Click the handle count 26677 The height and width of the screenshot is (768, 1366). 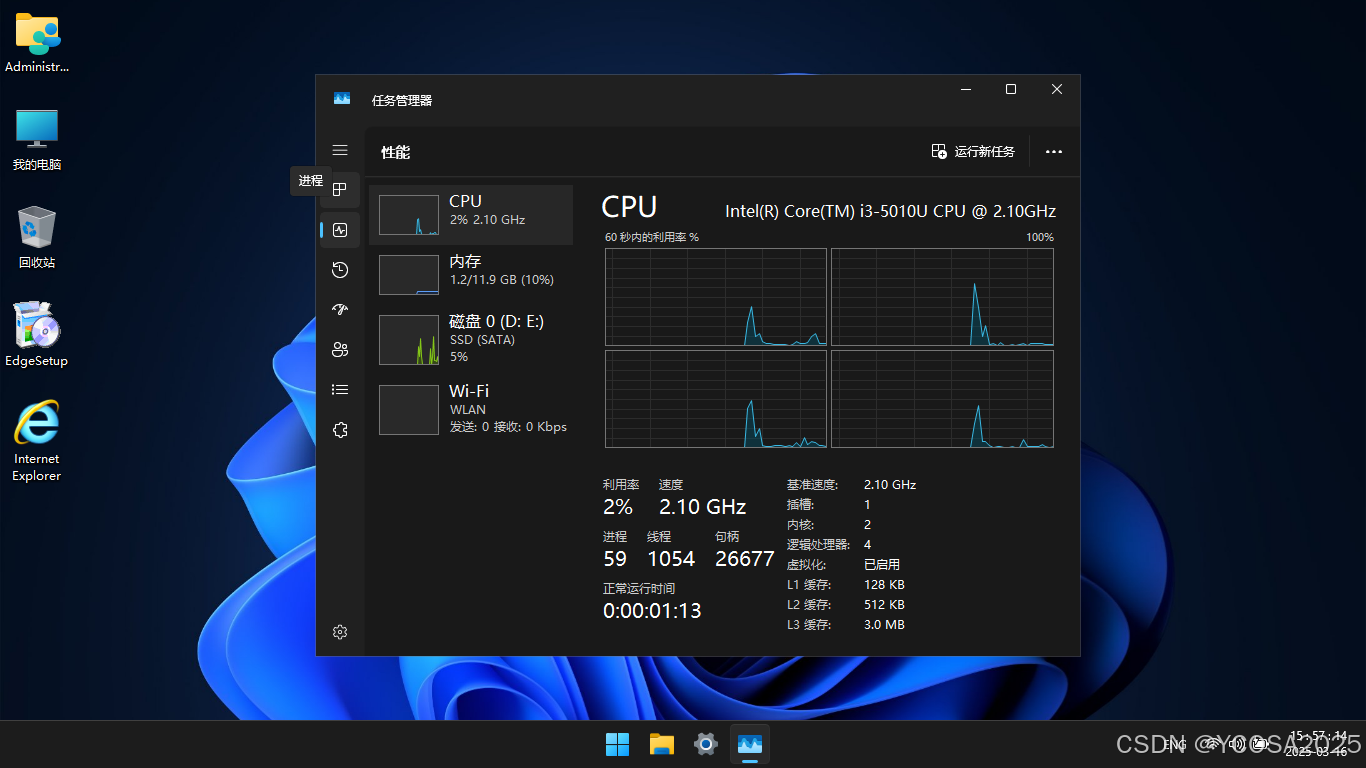[x=745, y=559]
